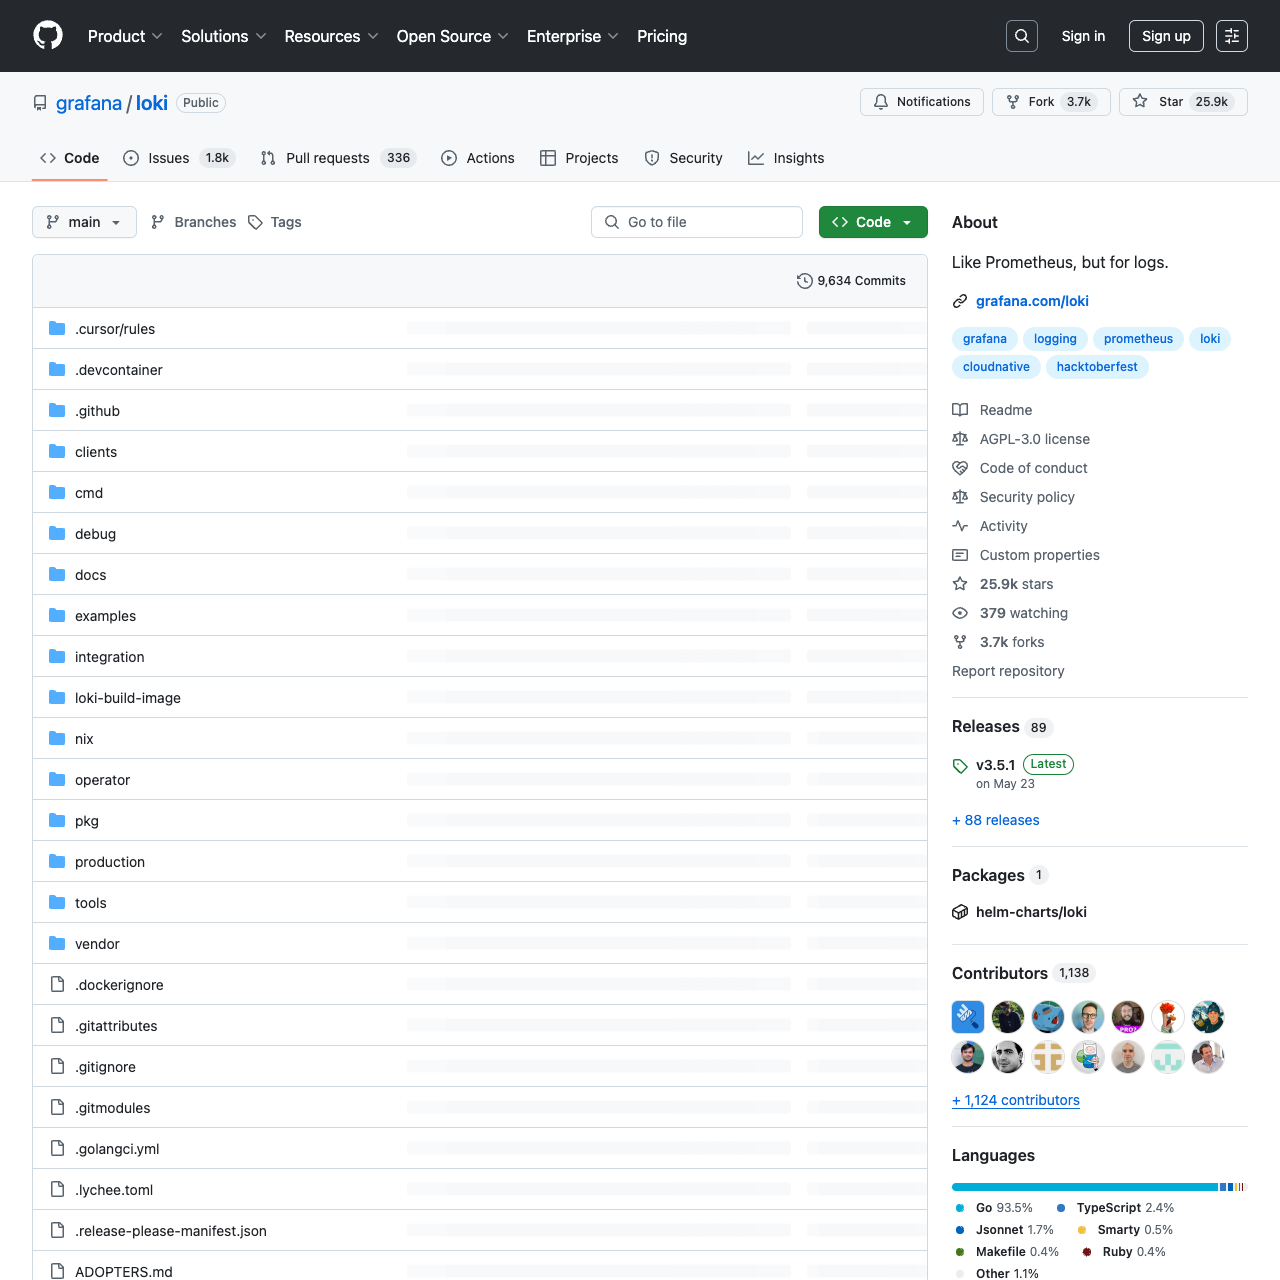1280x1280 pixels.
Task: Click the tag icon next to Tags
Action: point(256,222)
